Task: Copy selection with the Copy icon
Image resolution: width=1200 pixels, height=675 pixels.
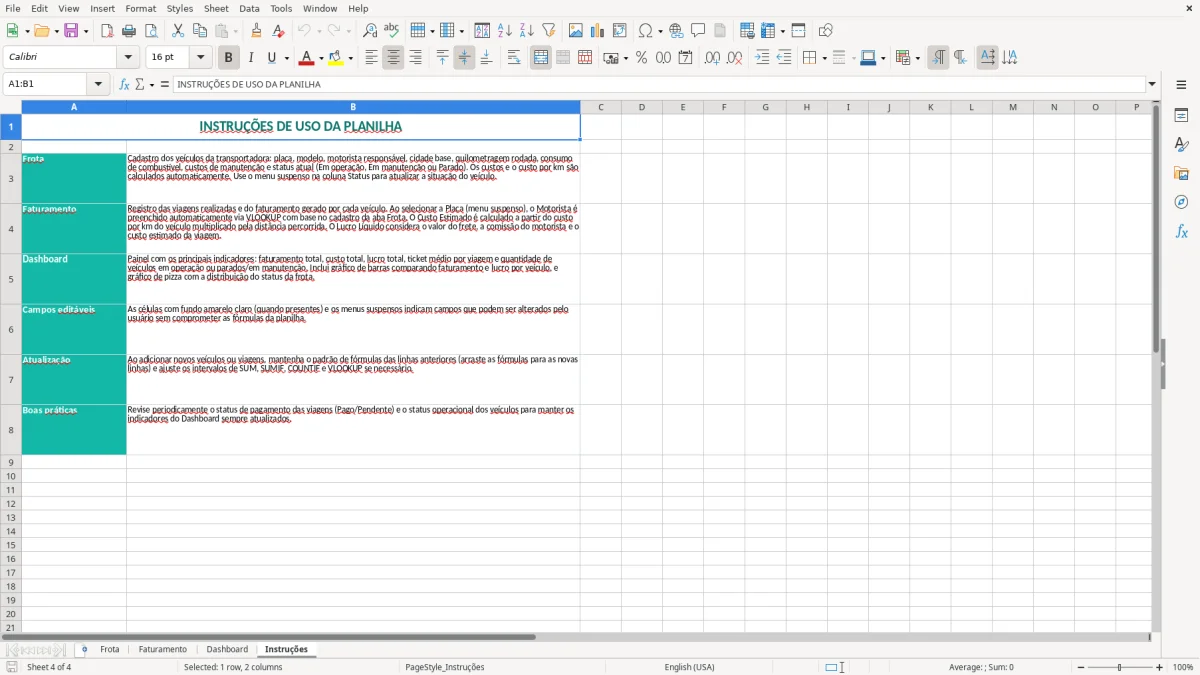Action: pyautogui.click(x=200, y=31)
